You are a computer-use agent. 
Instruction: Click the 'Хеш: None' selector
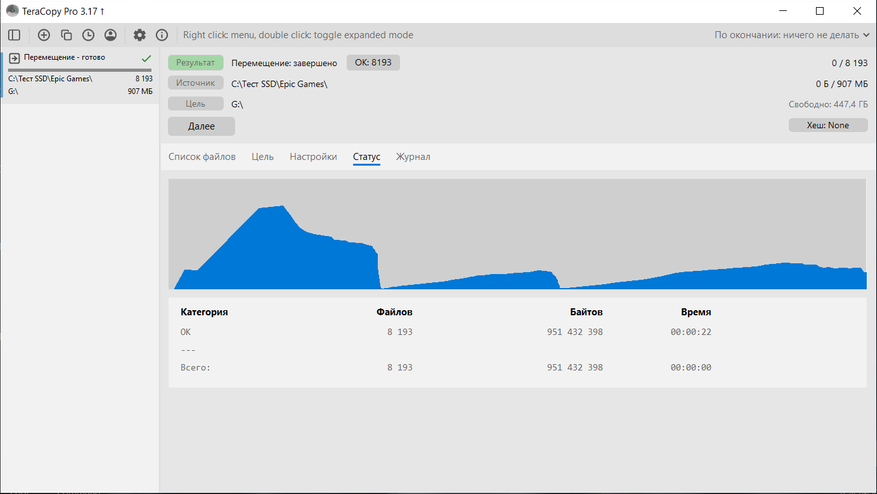828,125
